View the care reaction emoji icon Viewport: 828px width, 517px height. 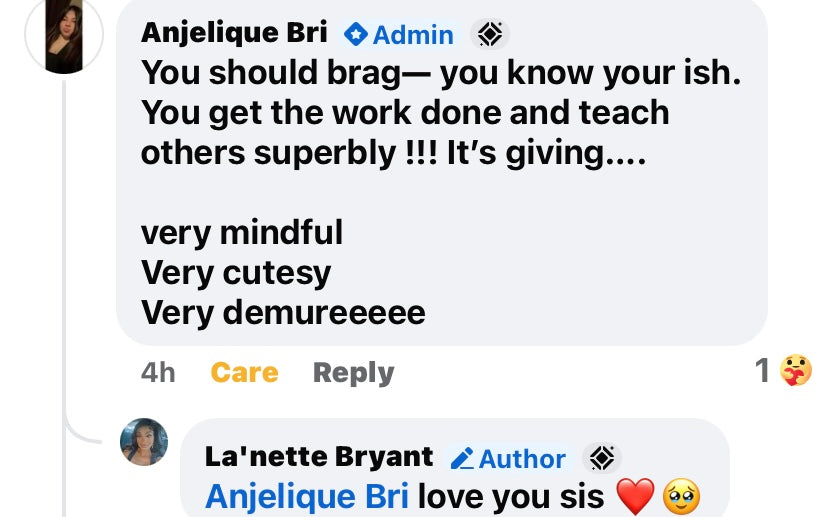click(796, 370)
